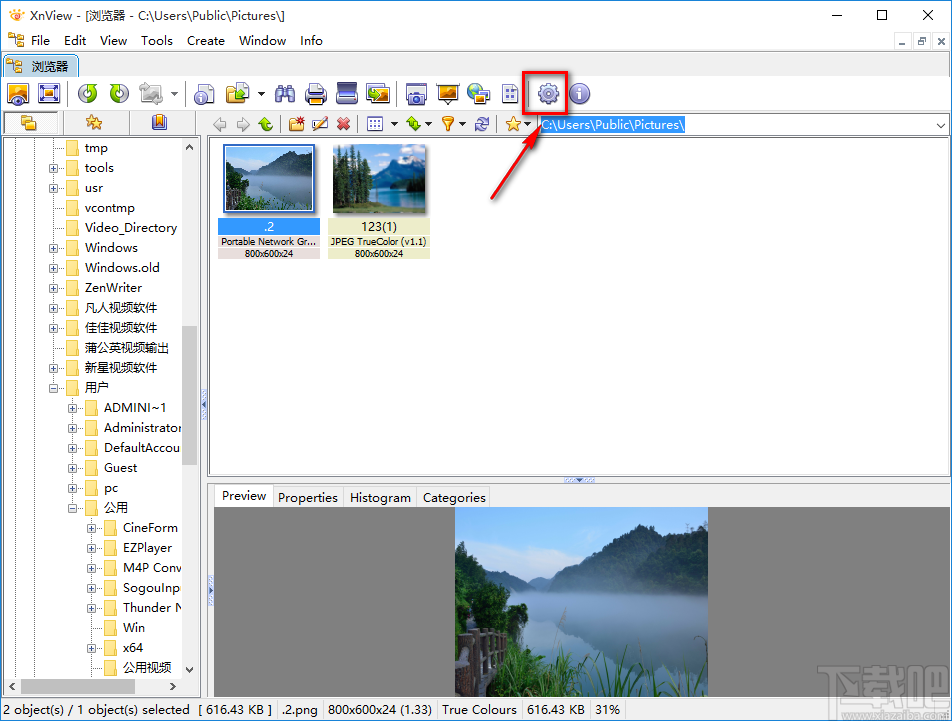
Task: Expand the address path history dropdown
Action: coord(940,126)
